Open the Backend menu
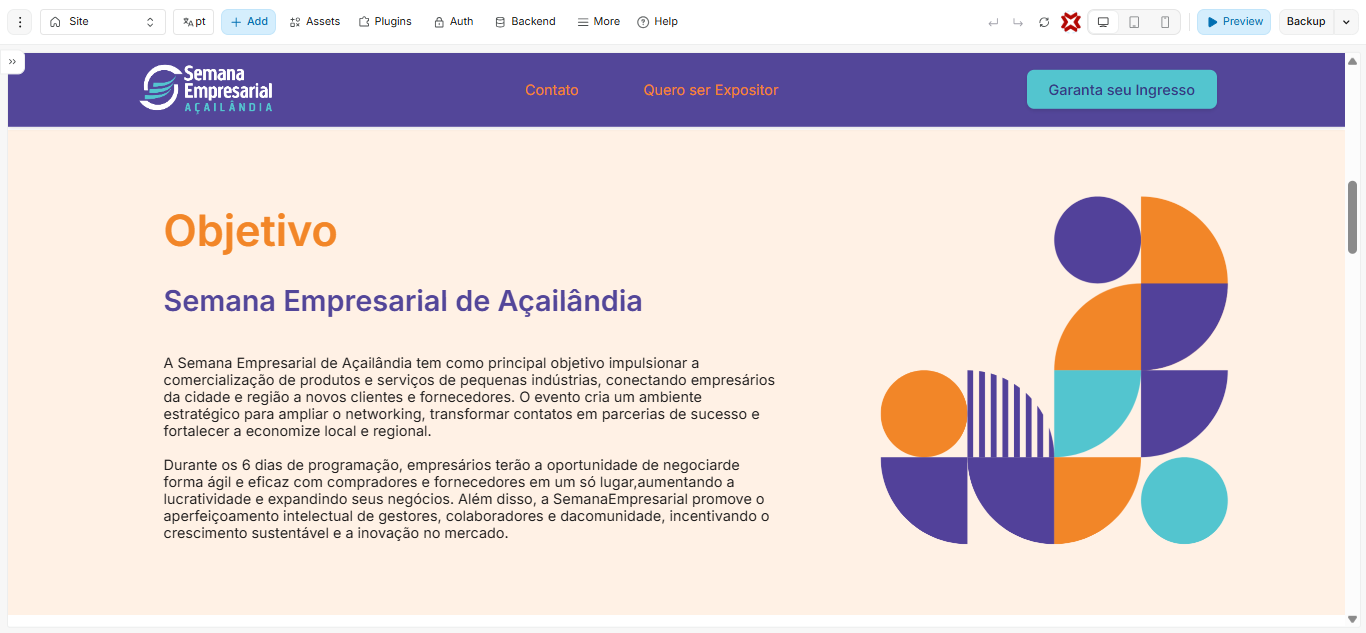The width and height of the screenshot is (1366, 633). (525, 22)
